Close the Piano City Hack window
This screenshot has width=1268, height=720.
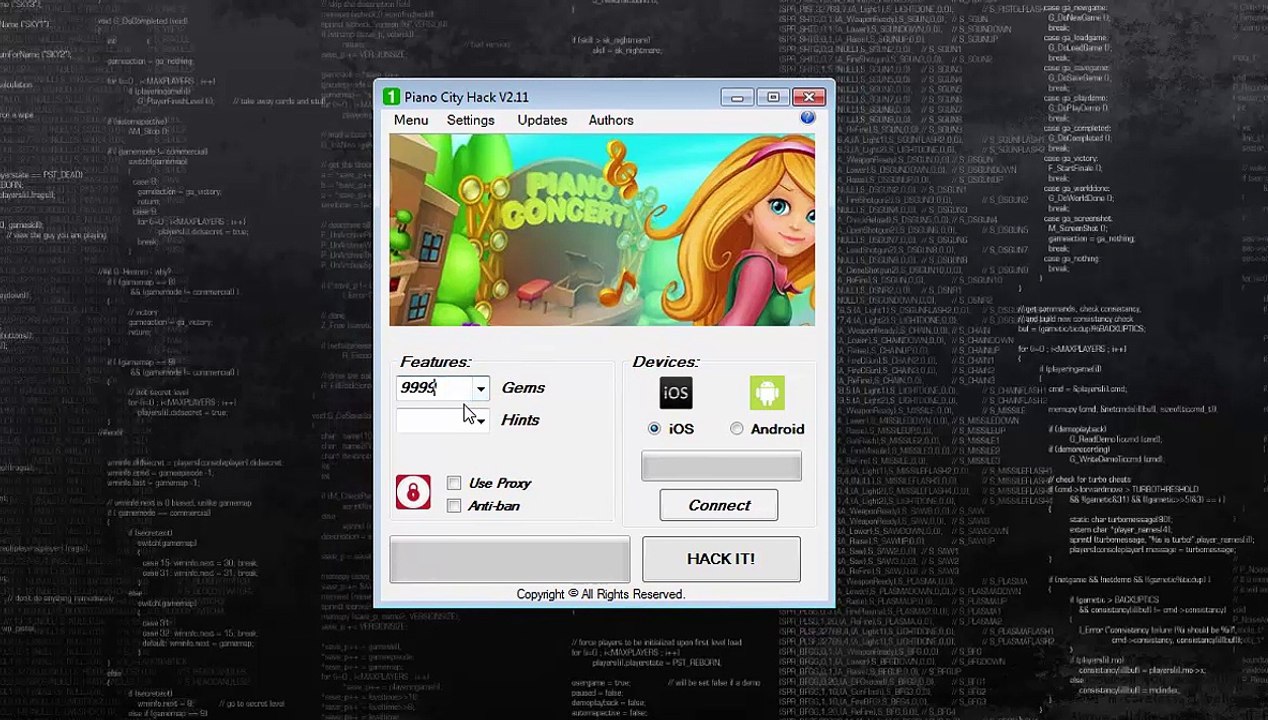pos(808,97)
